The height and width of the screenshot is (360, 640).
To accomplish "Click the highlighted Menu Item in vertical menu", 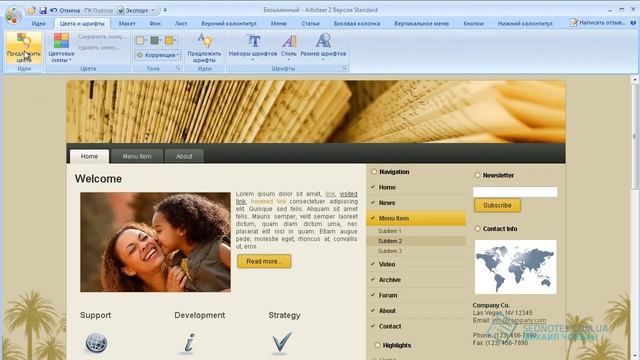I will coord(416,218).
